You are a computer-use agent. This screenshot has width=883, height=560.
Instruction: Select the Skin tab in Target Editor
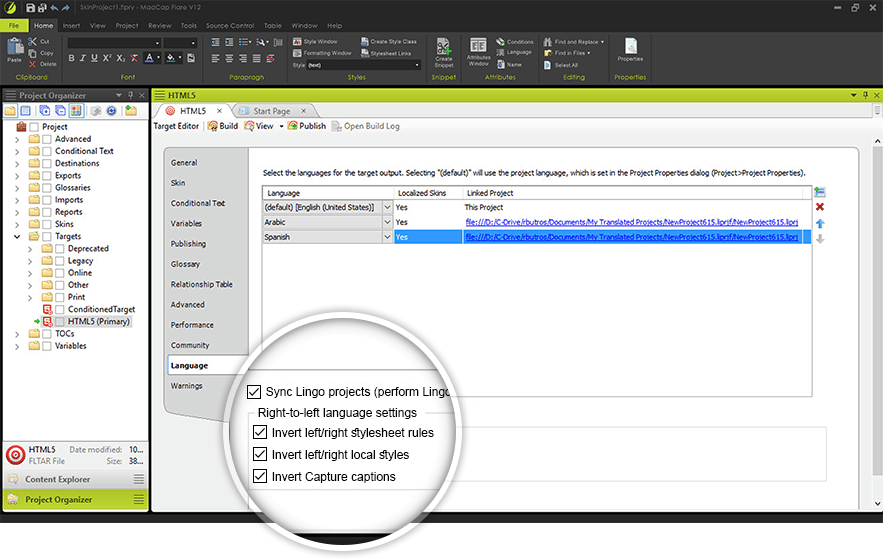178,183
